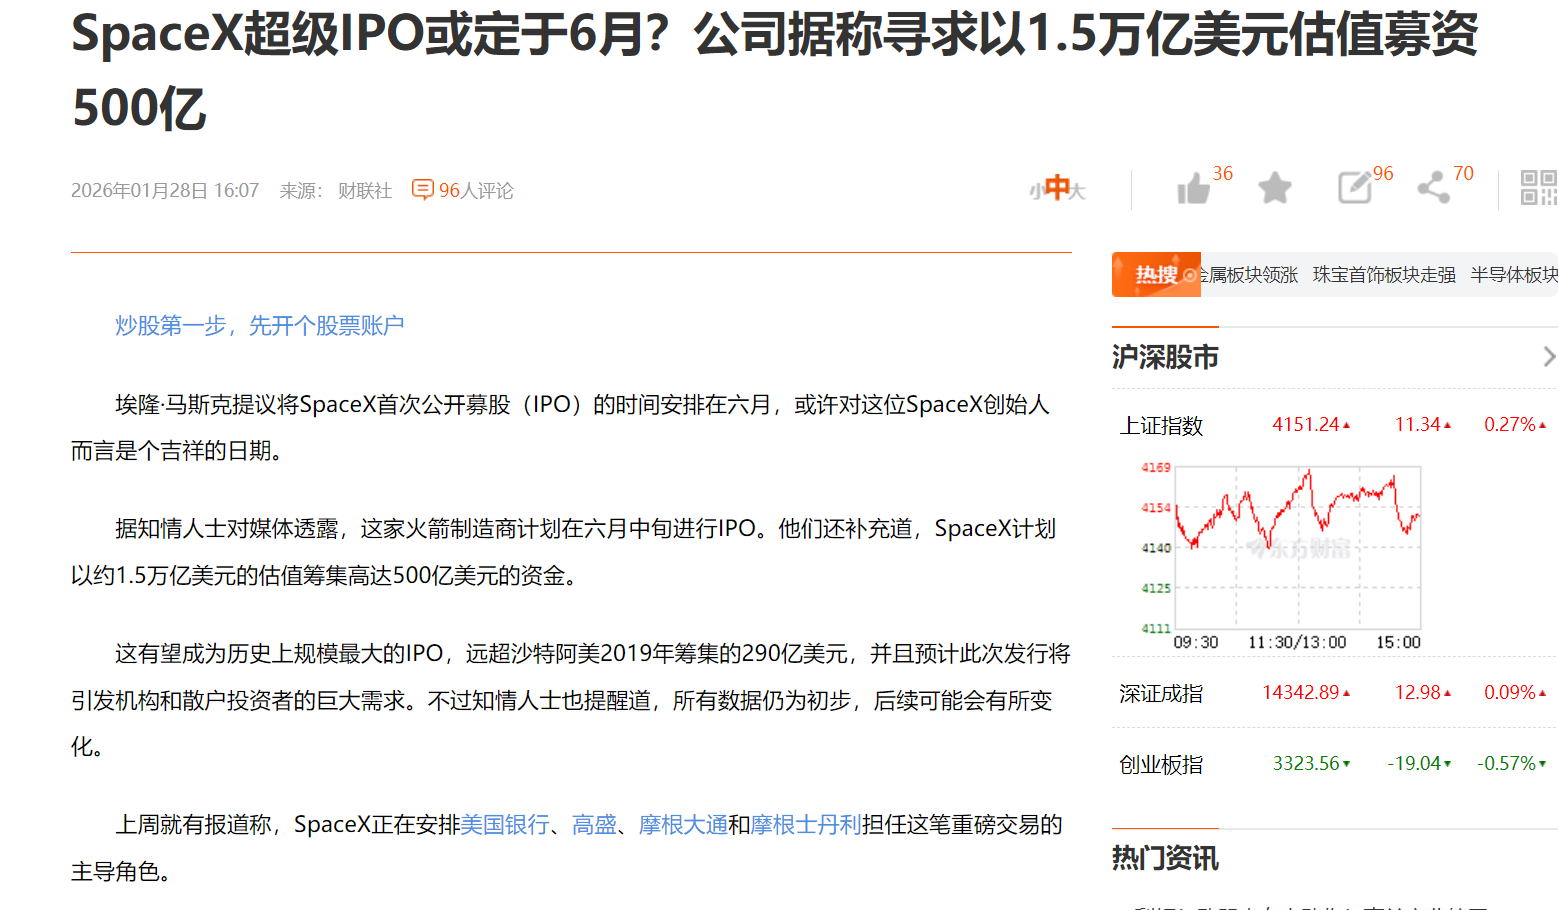
Task: Open the 摩根士丹利 stock link
Action: coord(806,825)
